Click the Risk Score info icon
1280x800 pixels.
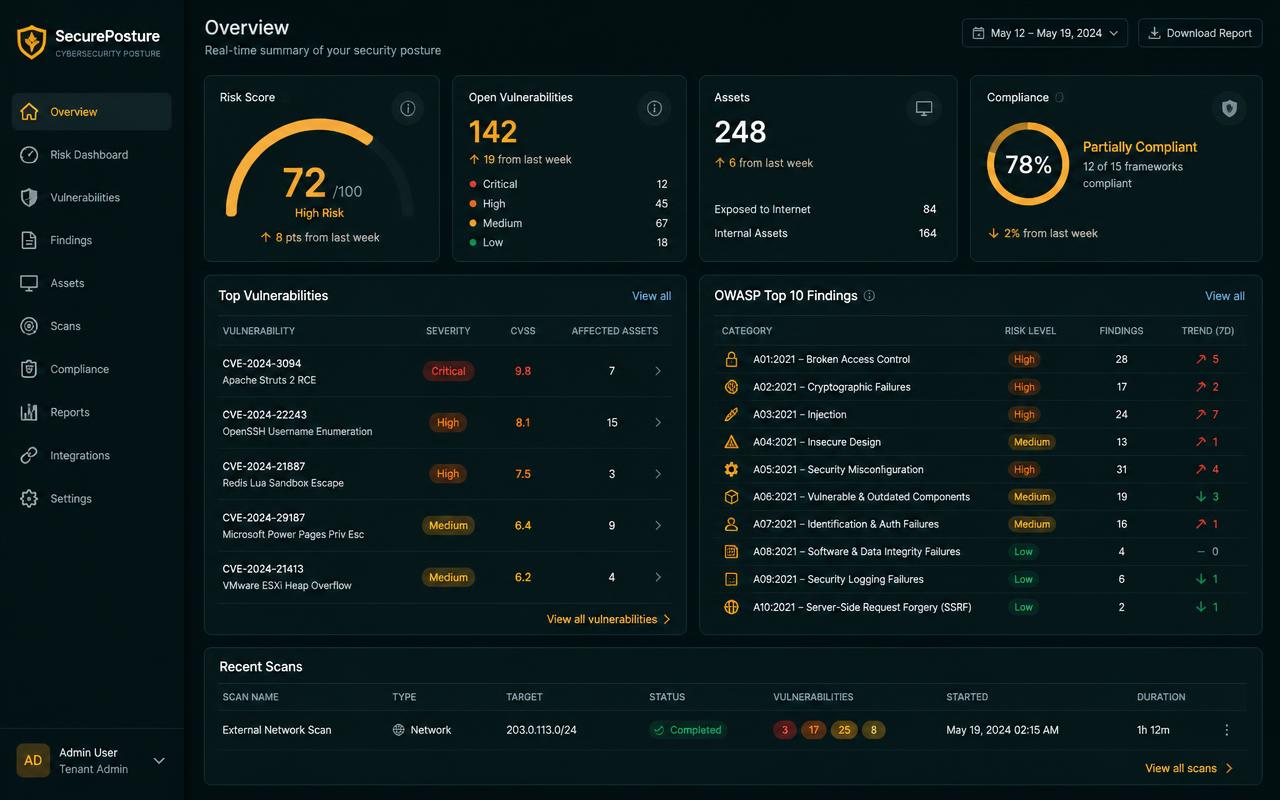(x=408, y=108)
